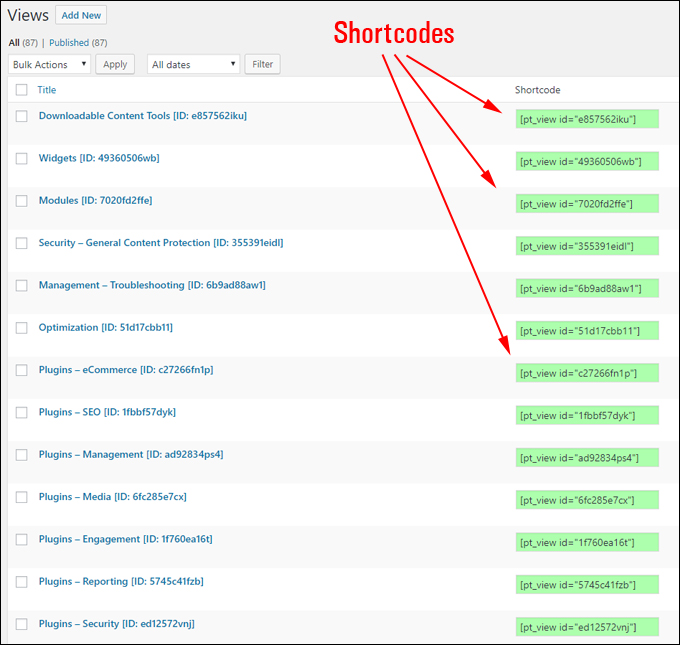This screenshot has width=680, height=645.
Task: Open the Plugins – Reporting view
Action: point(121,581)
